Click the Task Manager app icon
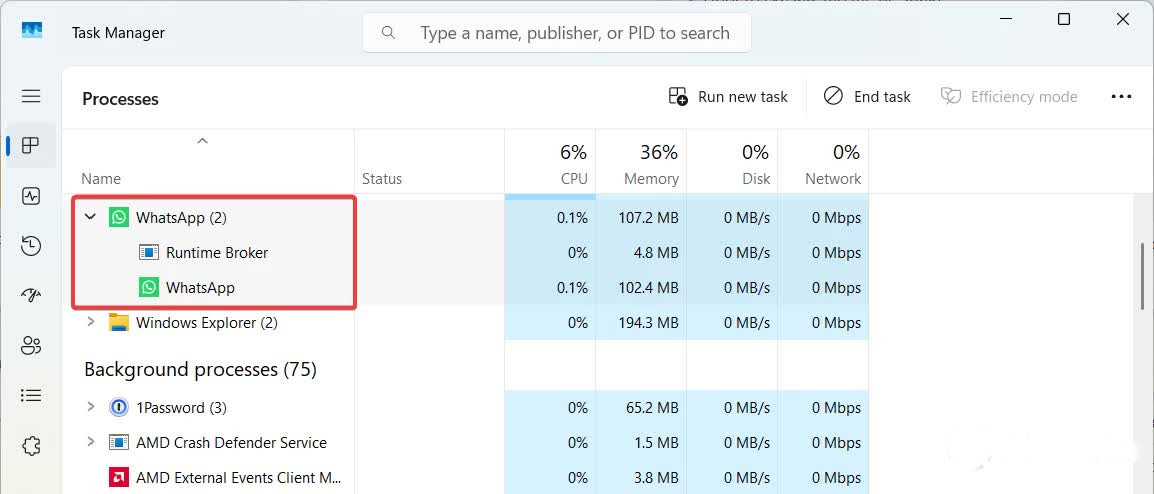Screen dimensions: 1154x494 (32, 31)
